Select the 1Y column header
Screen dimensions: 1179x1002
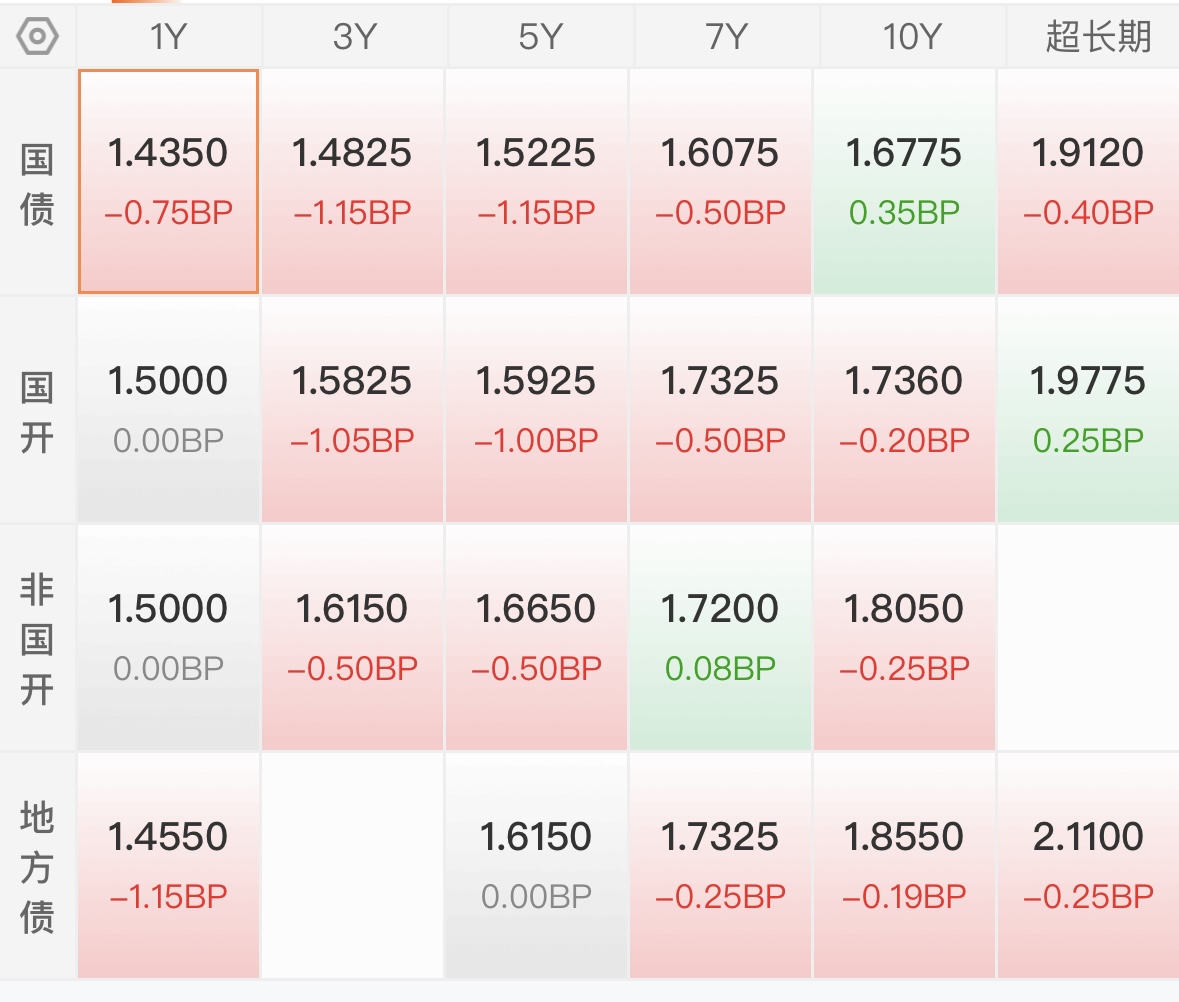[168, 36]
